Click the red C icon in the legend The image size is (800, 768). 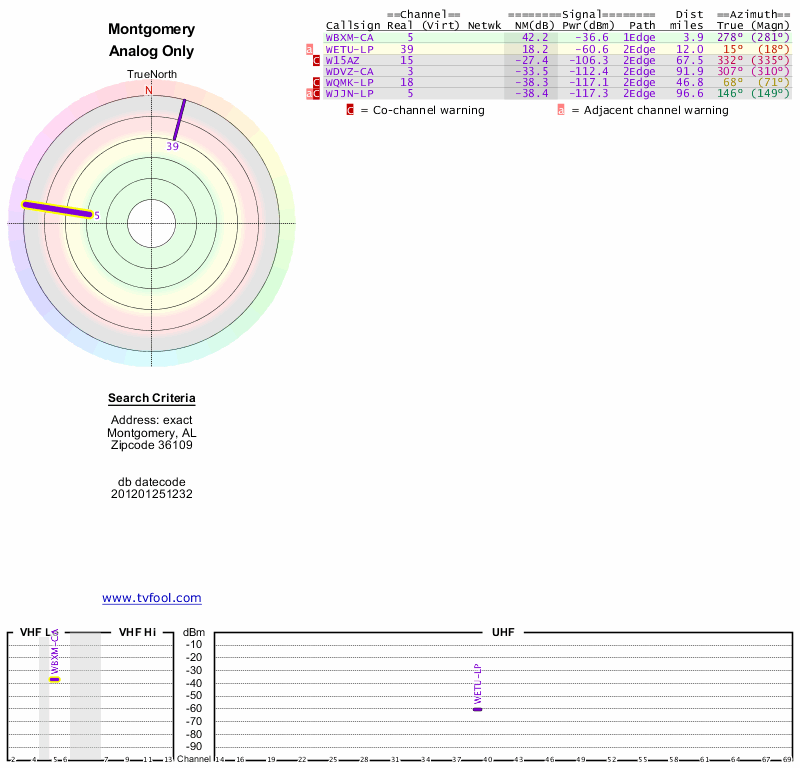pyautogui.click(x=350, y=110)
